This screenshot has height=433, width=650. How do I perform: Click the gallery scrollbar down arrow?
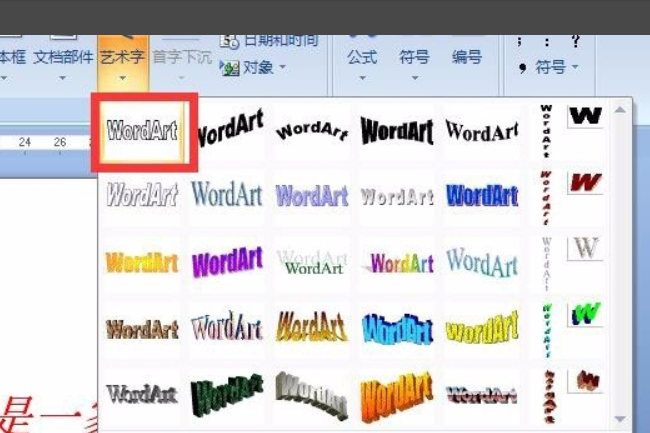coord(620,419)
